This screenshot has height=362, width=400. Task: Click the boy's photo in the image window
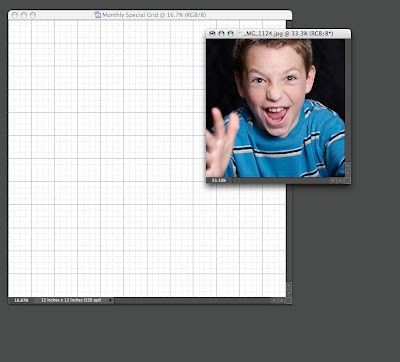click(x=275, y=108)
